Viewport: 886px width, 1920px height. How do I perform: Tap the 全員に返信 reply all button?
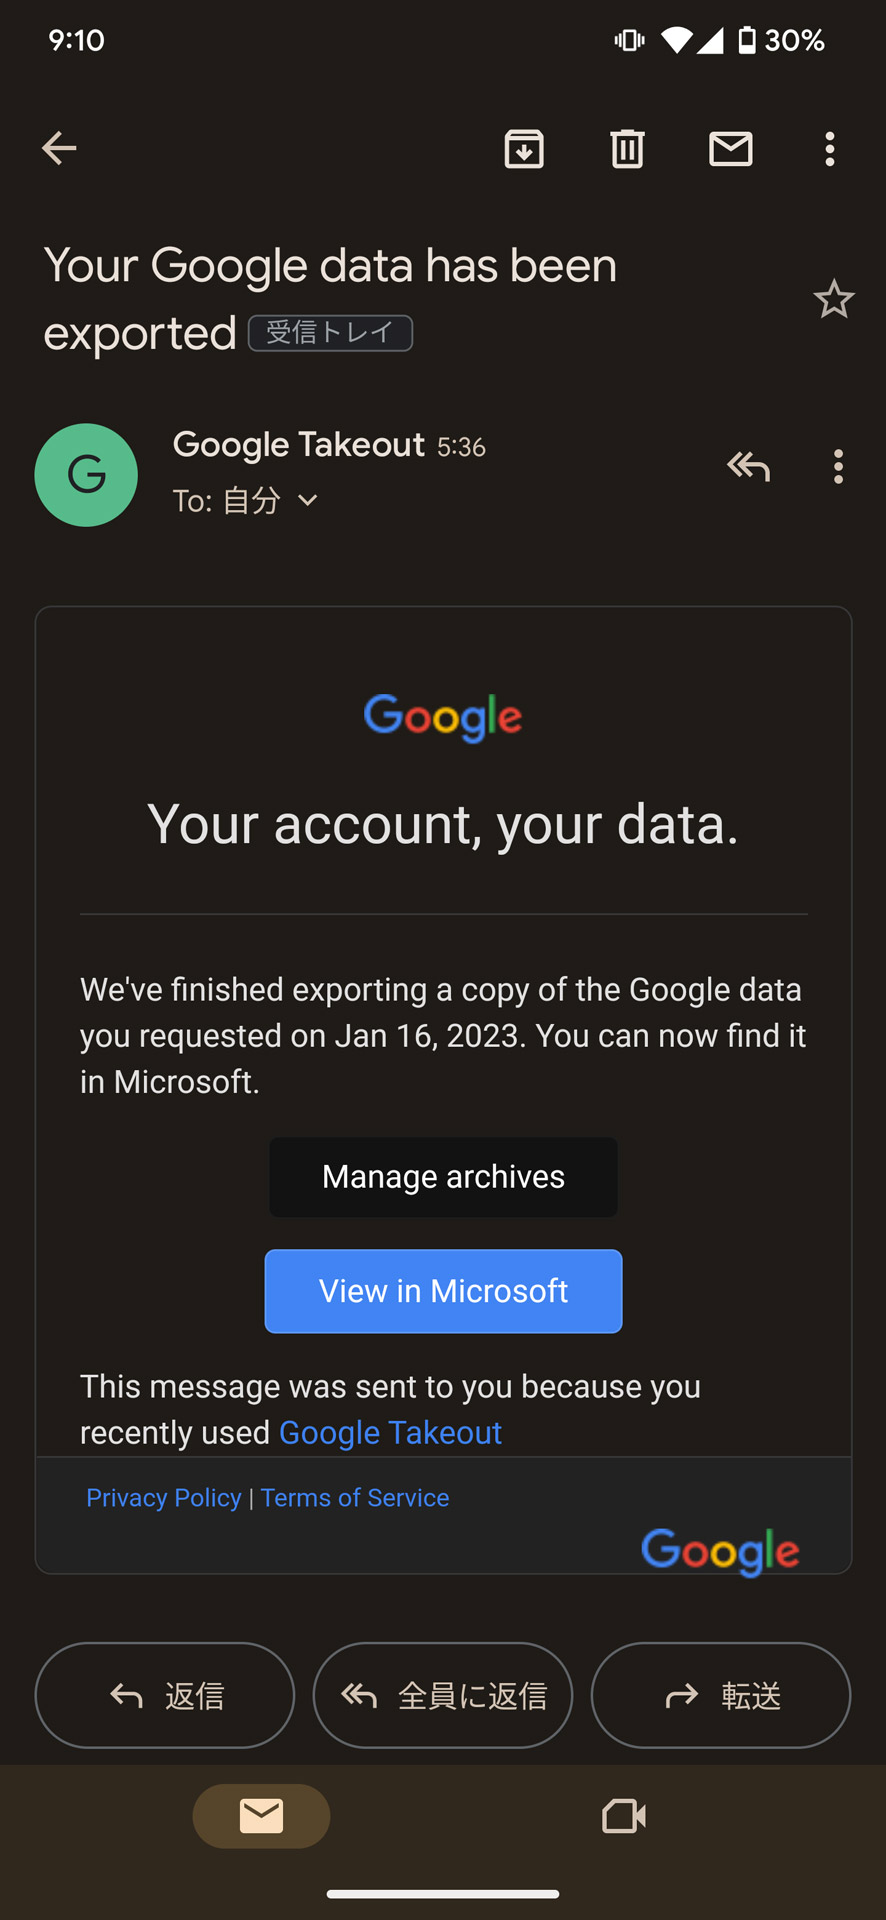[x=443, y=1695]
